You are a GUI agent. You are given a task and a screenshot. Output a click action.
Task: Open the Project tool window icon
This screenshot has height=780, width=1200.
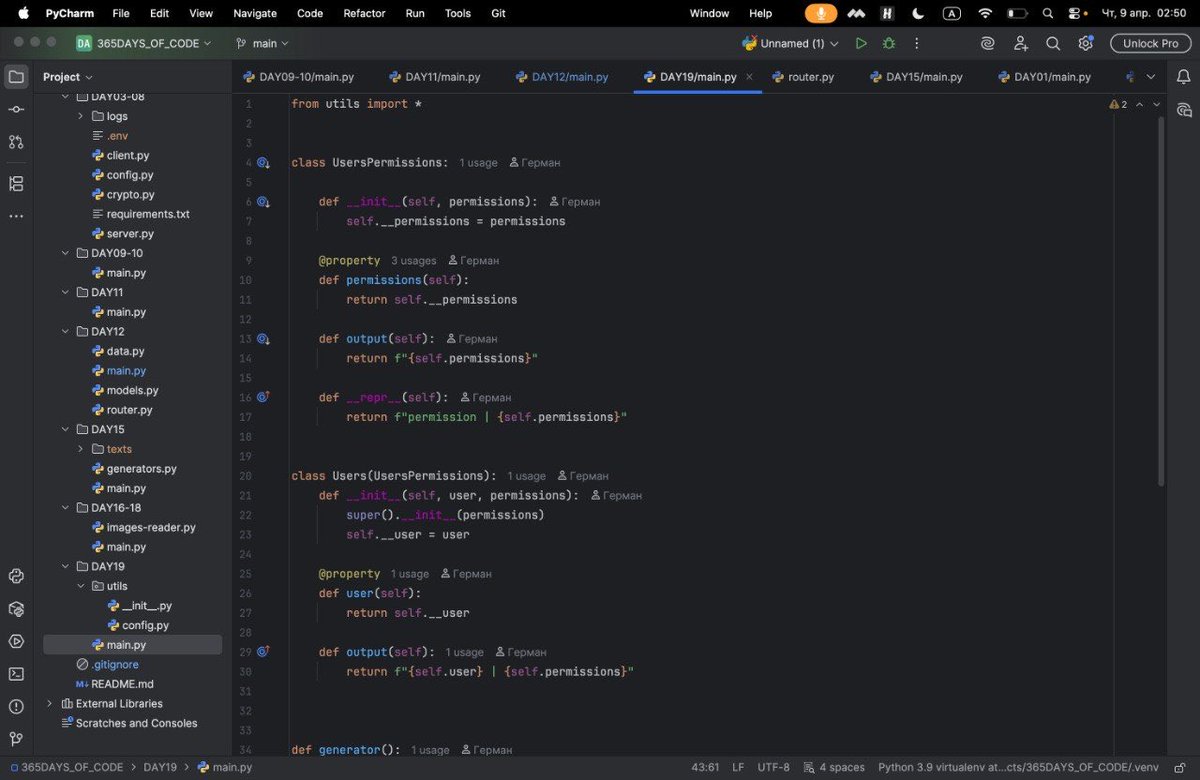tap(16, 77)
